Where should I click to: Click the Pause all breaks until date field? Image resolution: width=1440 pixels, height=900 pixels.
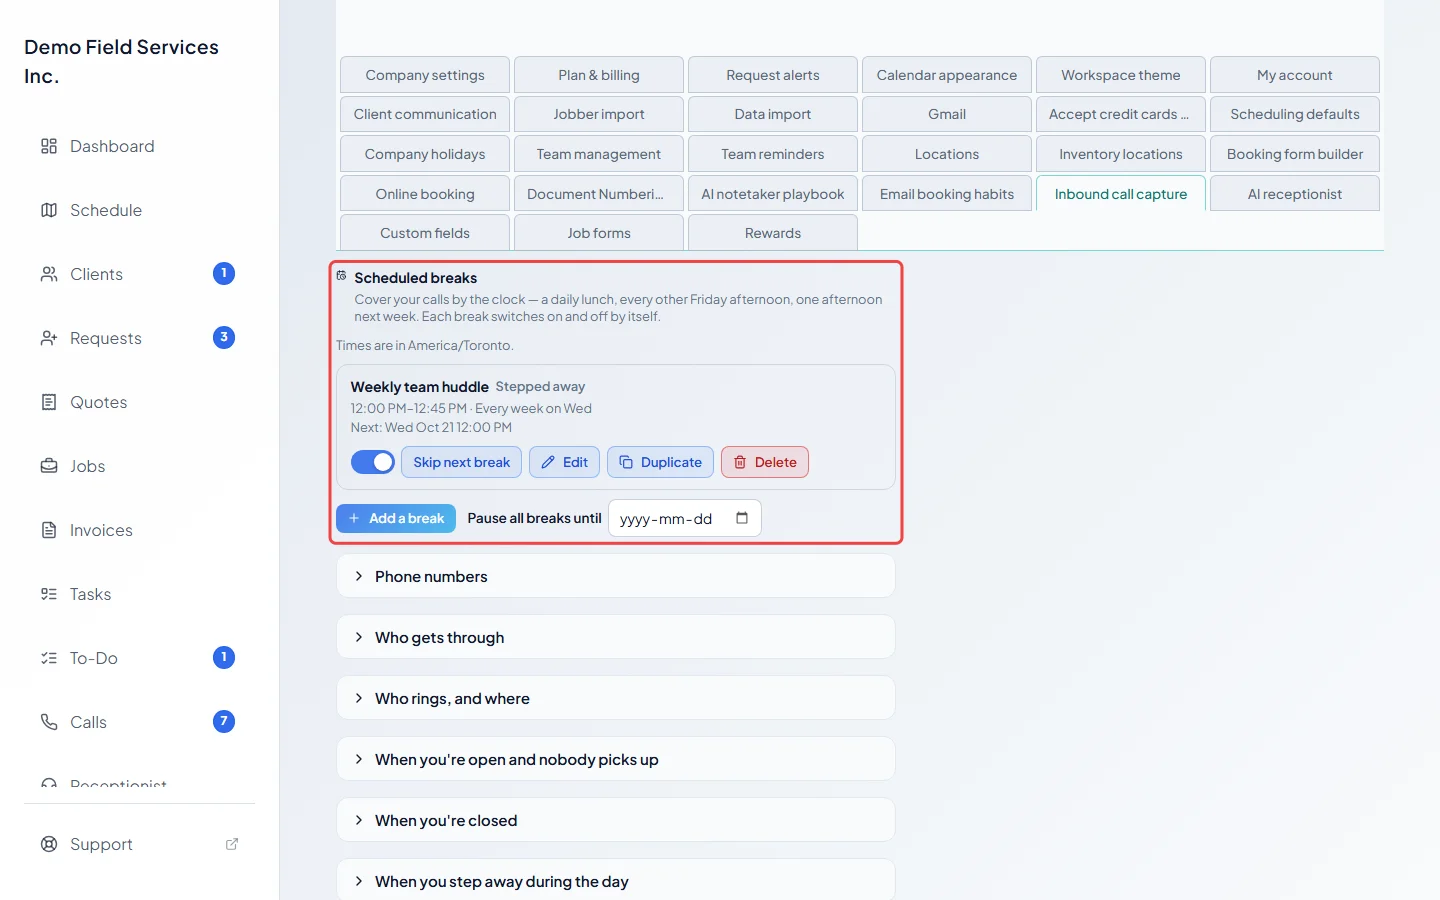pyautogui.click(x=685, y=518)
